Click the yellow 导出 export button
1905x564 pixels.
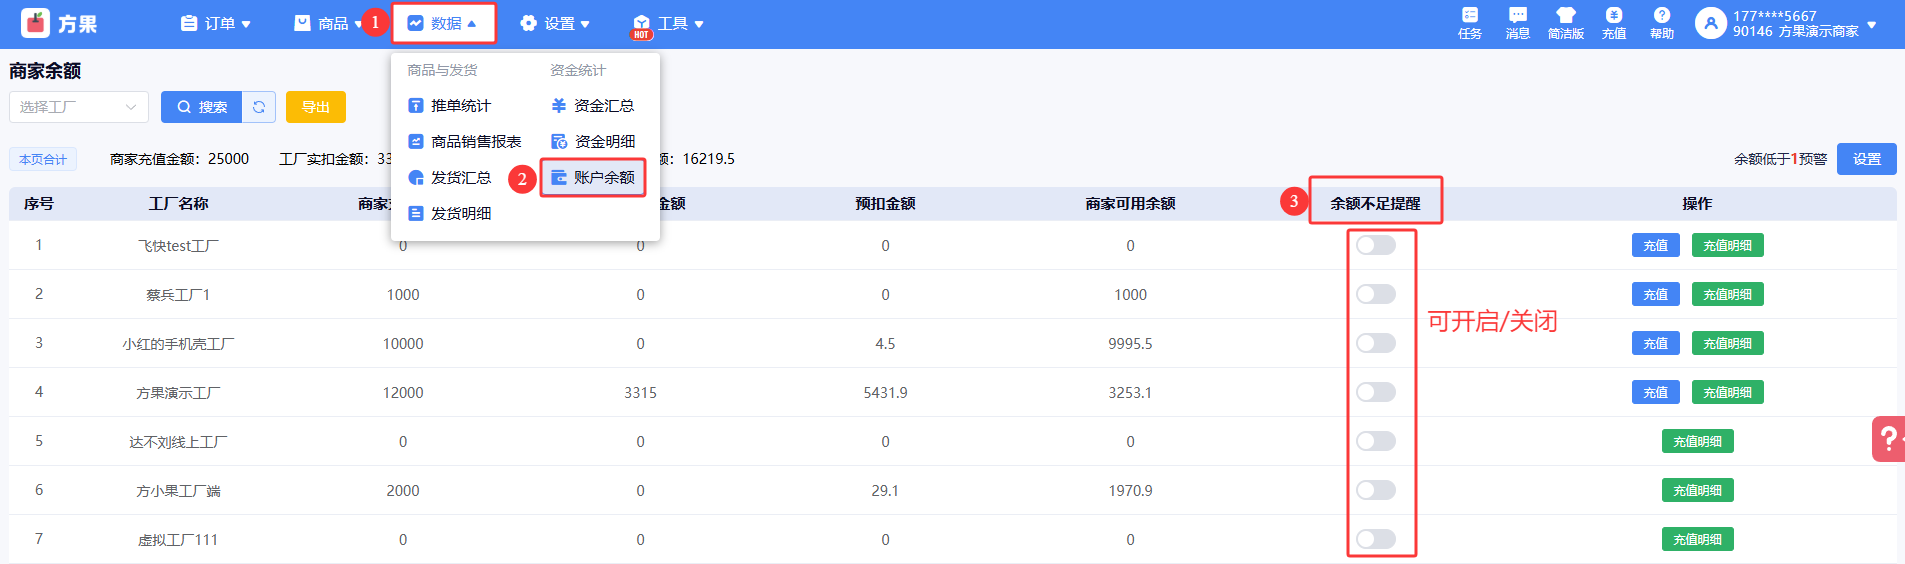point(316,107)
